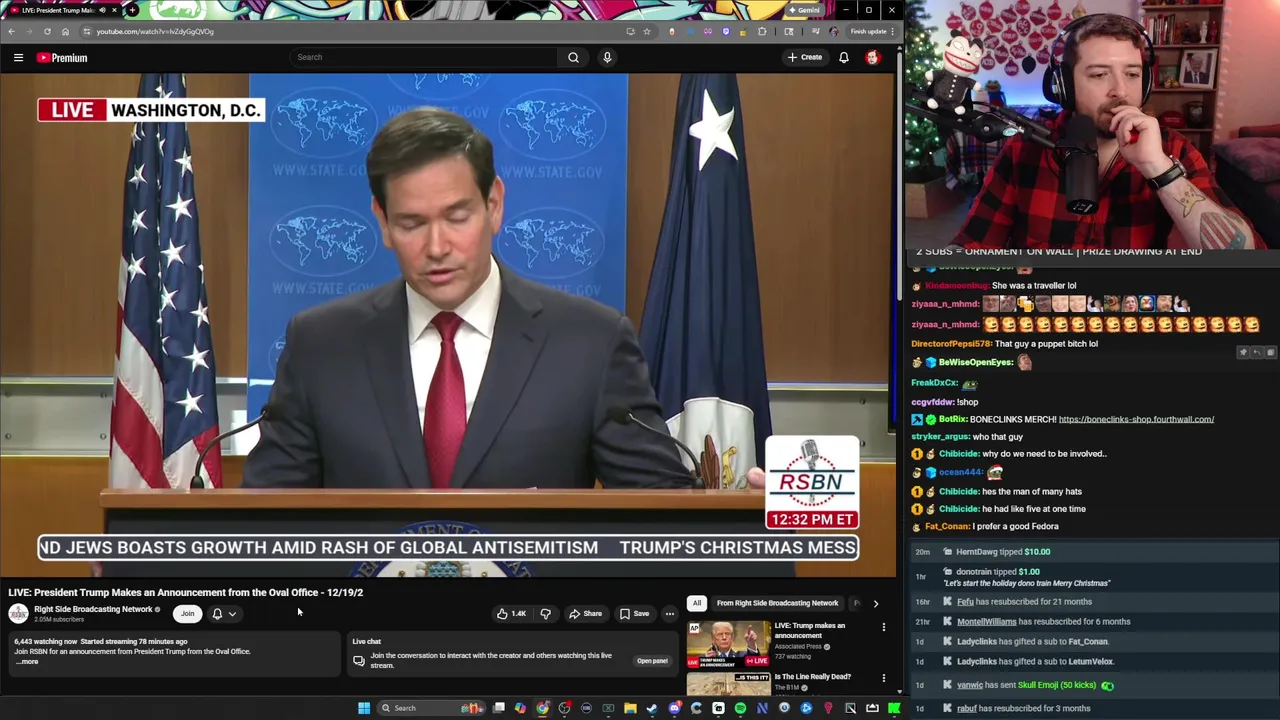Open Task View from the taskbar
Image resolution: width=1280 pixels, height=720 pixels.
click(498, 708)
